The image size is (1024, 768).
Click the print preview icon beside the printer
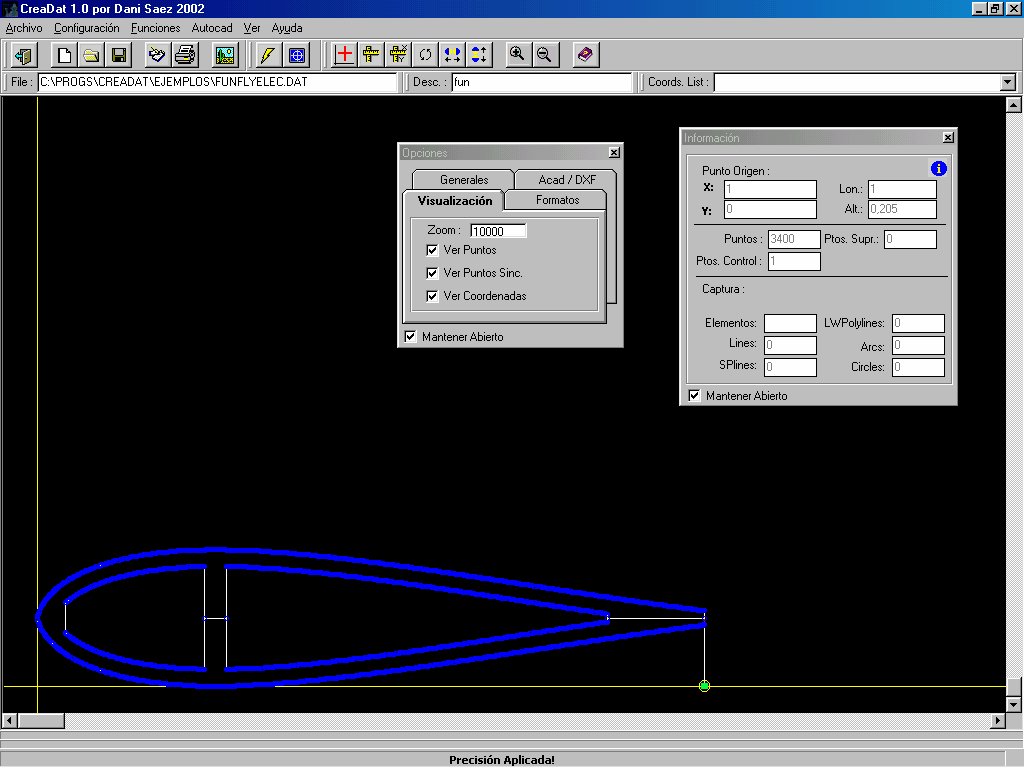click(157, 55)
